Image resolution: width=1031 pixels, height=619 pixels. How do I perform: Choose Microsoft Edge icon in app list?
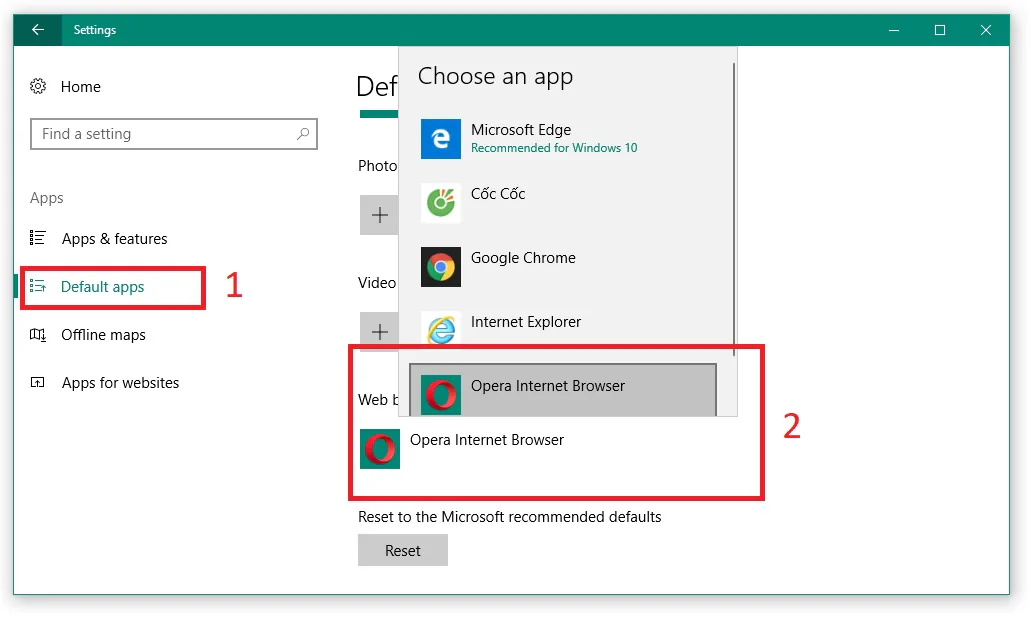(x=441, y=139)
